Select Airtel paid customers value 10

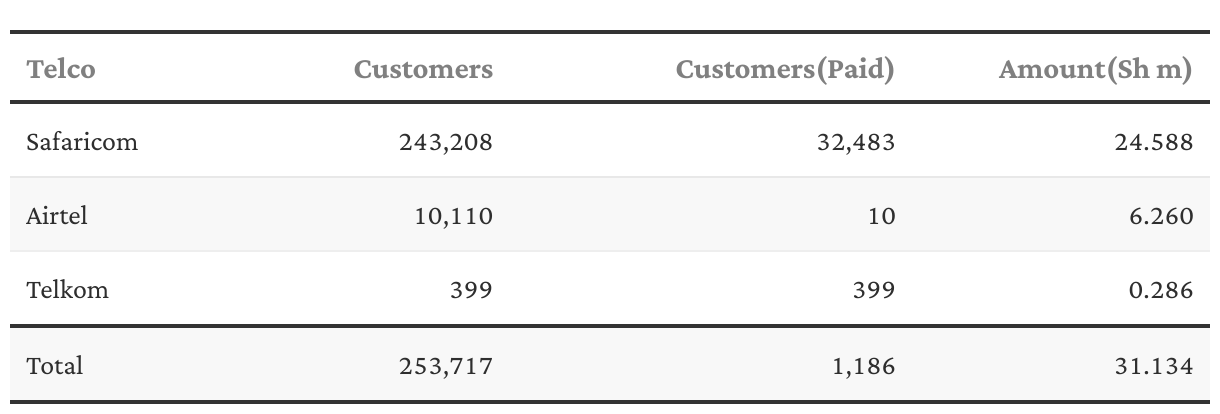click(x=882, y=215)
